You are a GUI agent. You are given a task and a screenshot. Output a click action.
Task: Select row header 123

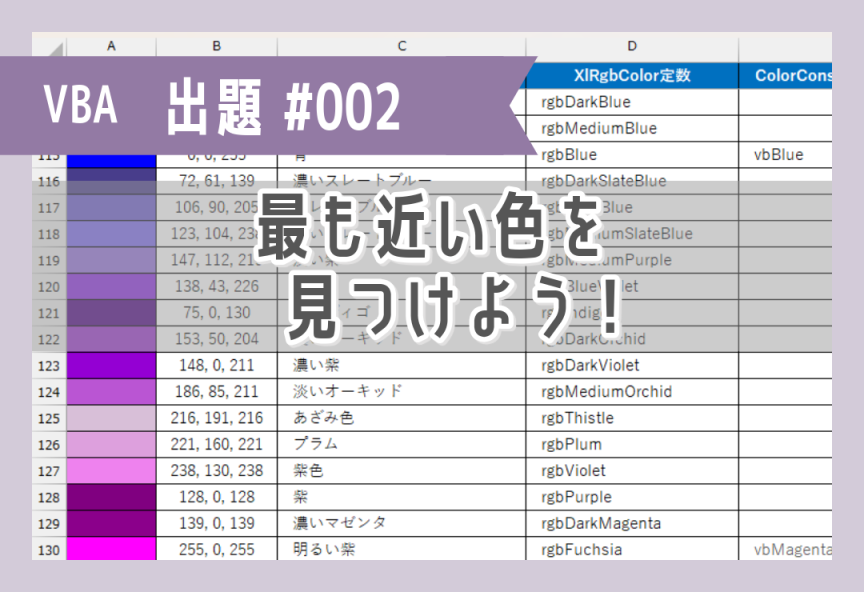pyautogui.click(x=49, y=365)
